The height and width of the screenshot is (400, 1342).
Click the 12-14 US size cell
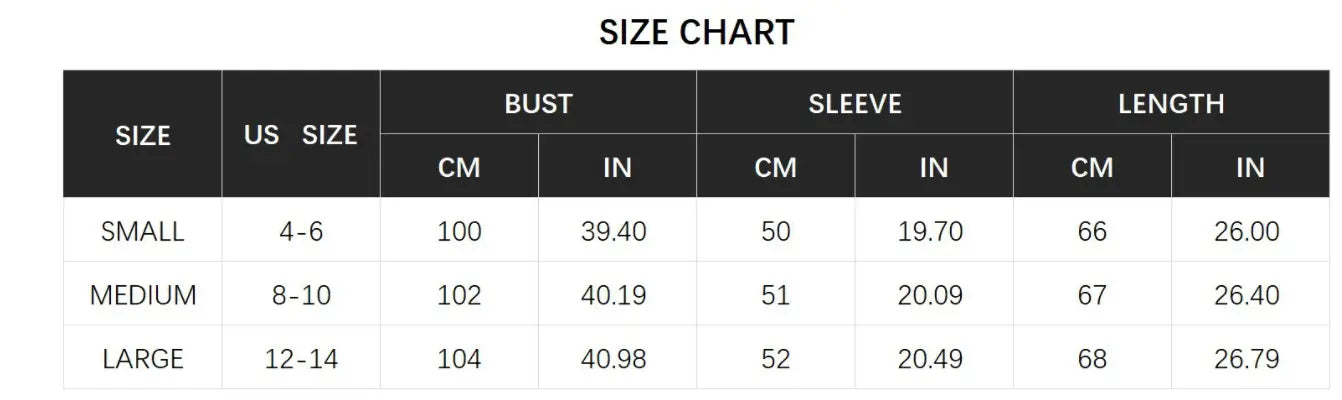(301, 358)
